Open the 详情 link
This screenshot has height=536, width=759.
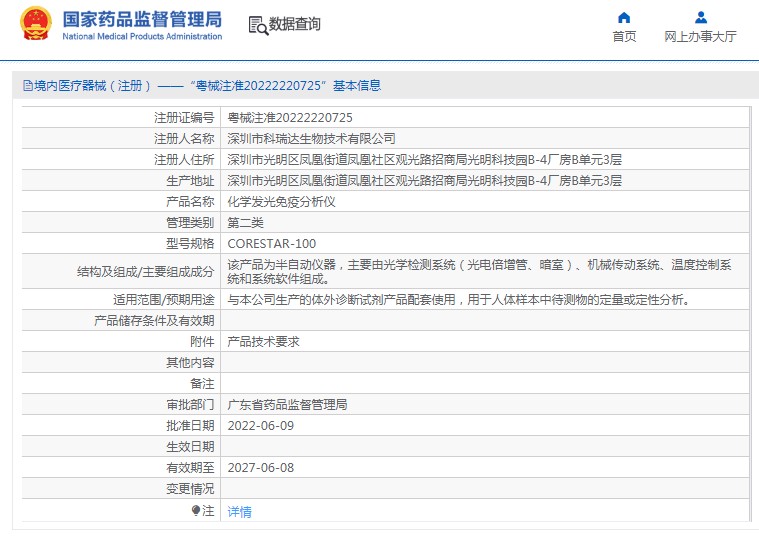(239, 512)
